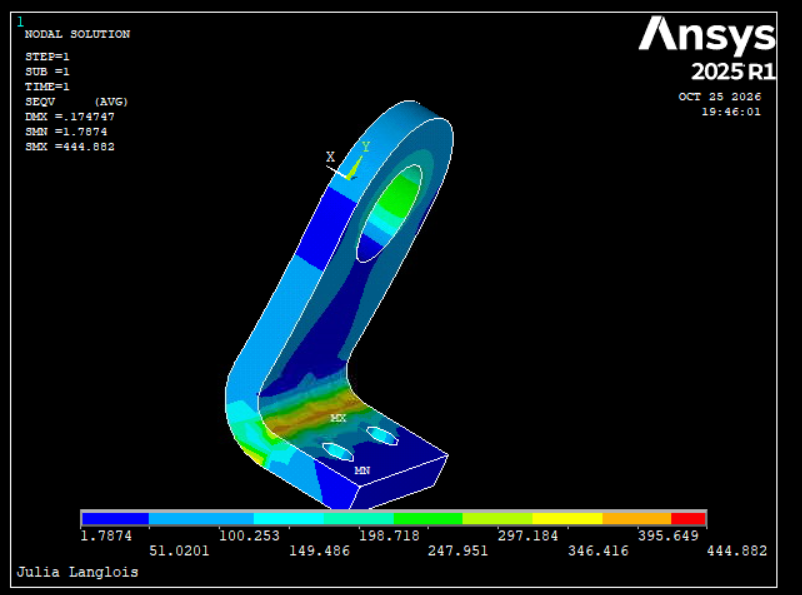Viewport: 802px width, 595px height.
Task: Click the OCT 25 2026 date
Action: (720, 97)
